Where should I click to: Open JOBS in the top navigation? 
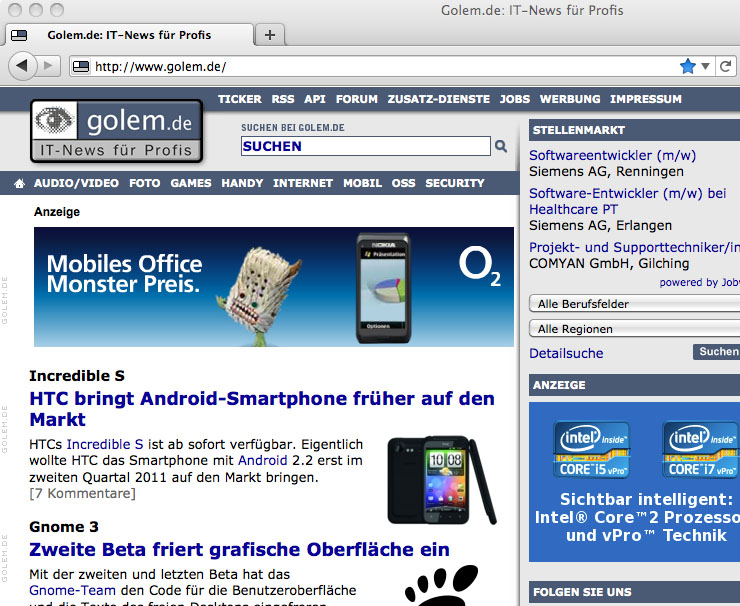click(515, 99)
